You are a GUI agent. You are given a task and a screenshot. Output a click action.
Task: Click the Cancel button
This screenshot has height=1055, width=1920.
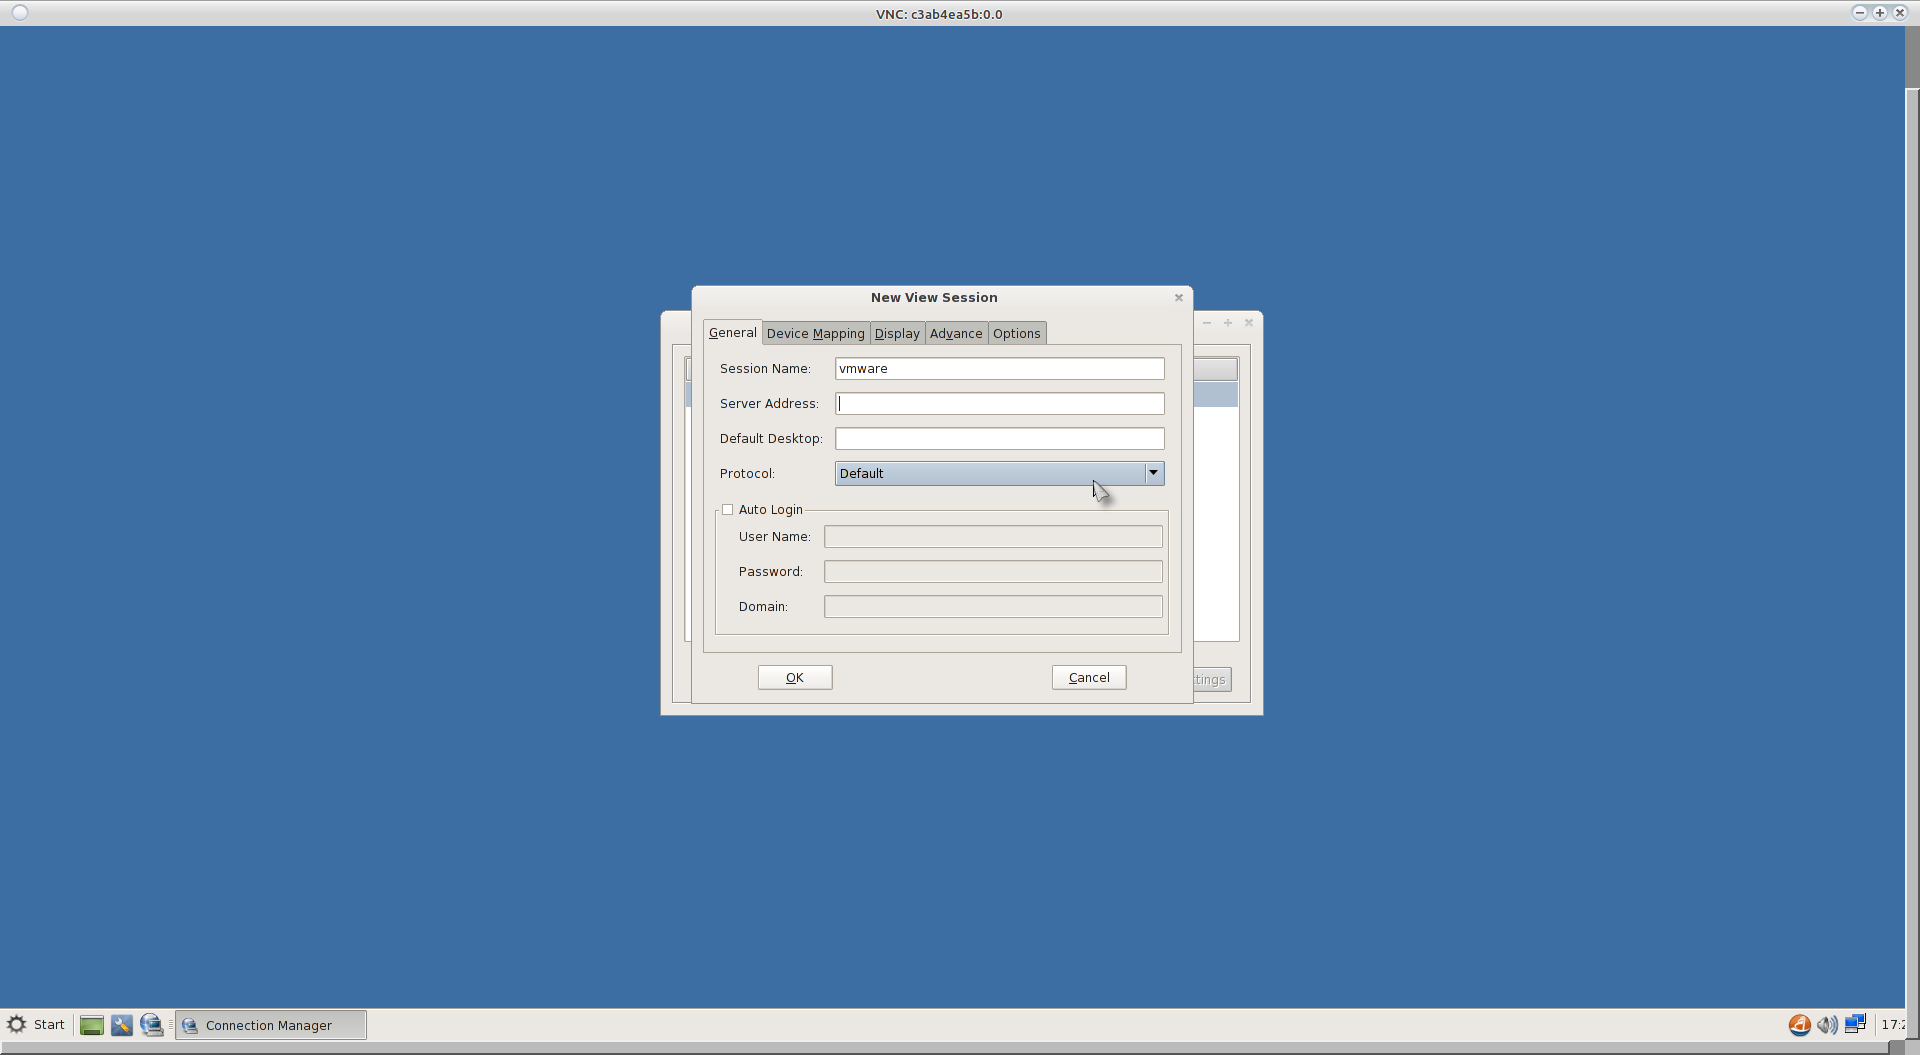[x=1089, y=677]
